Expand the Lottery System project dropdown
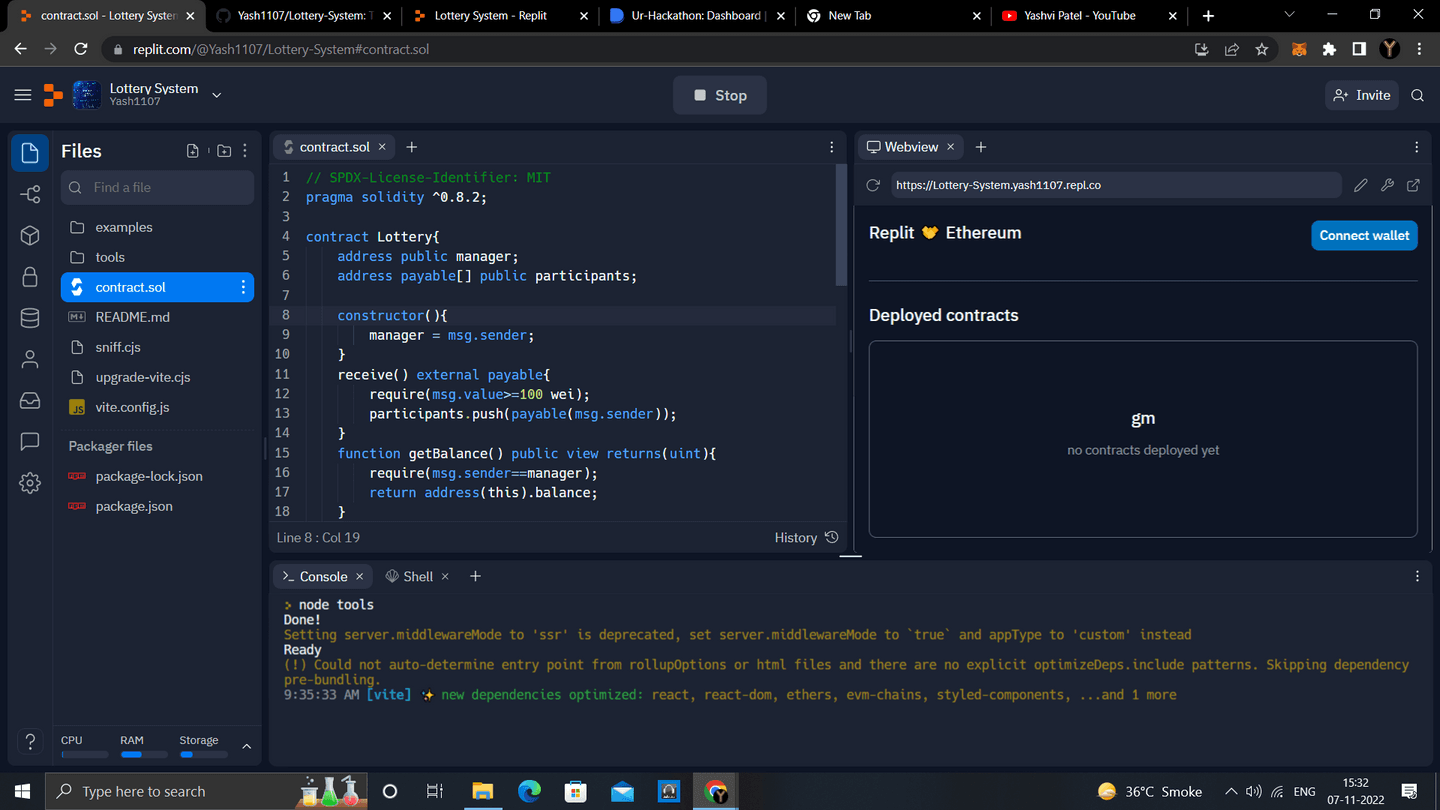The width and height of the screenshot is (1440, 810). [x=217, y=95]
